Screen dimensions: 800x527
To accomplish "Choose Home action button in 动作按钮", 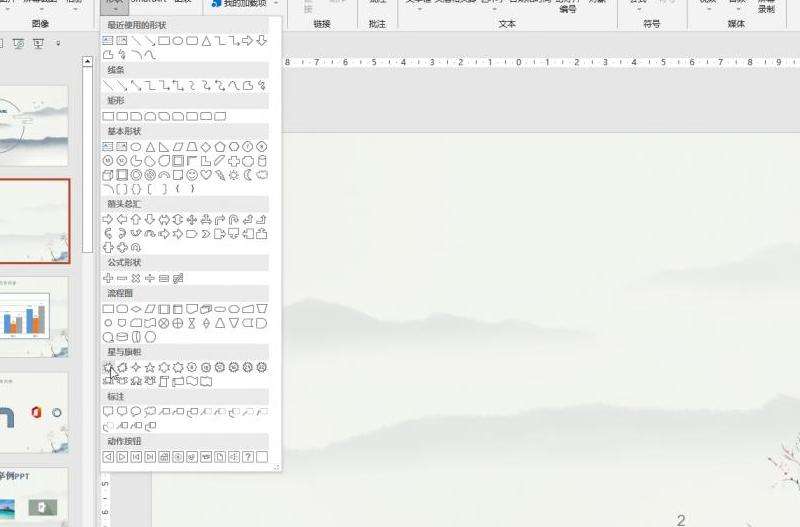I will pyautogui.click(x=164, y=457).
